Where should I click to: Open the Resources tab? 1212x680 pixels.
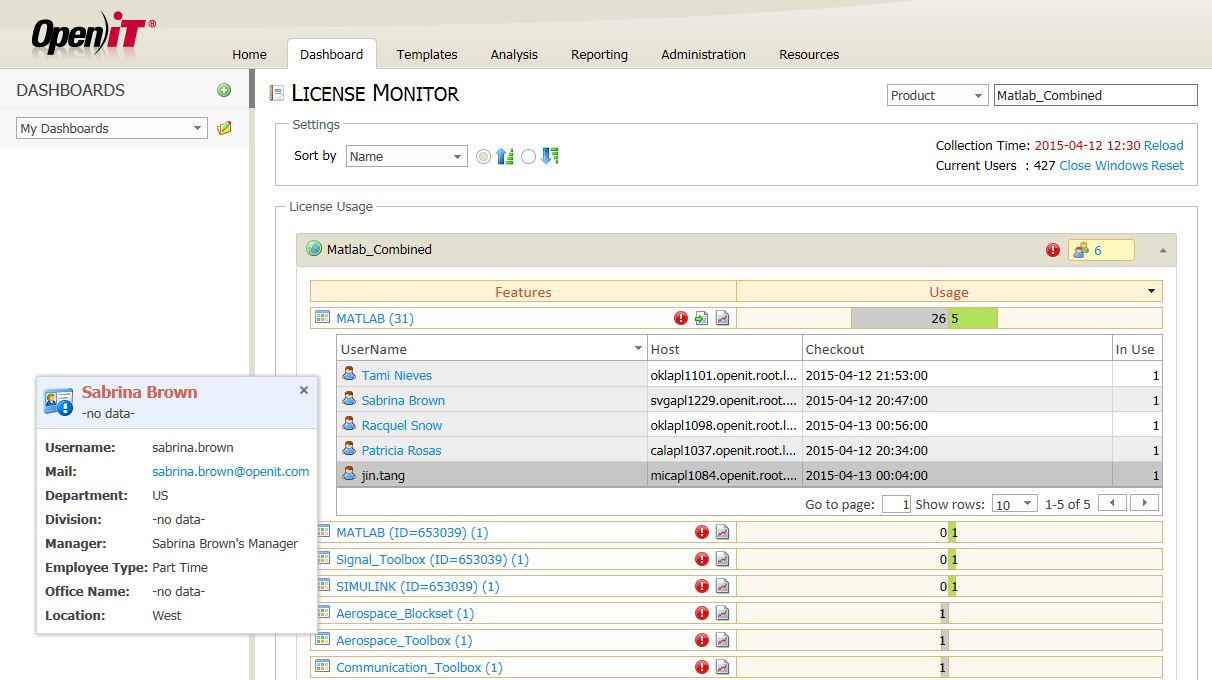tap(809, 54)
